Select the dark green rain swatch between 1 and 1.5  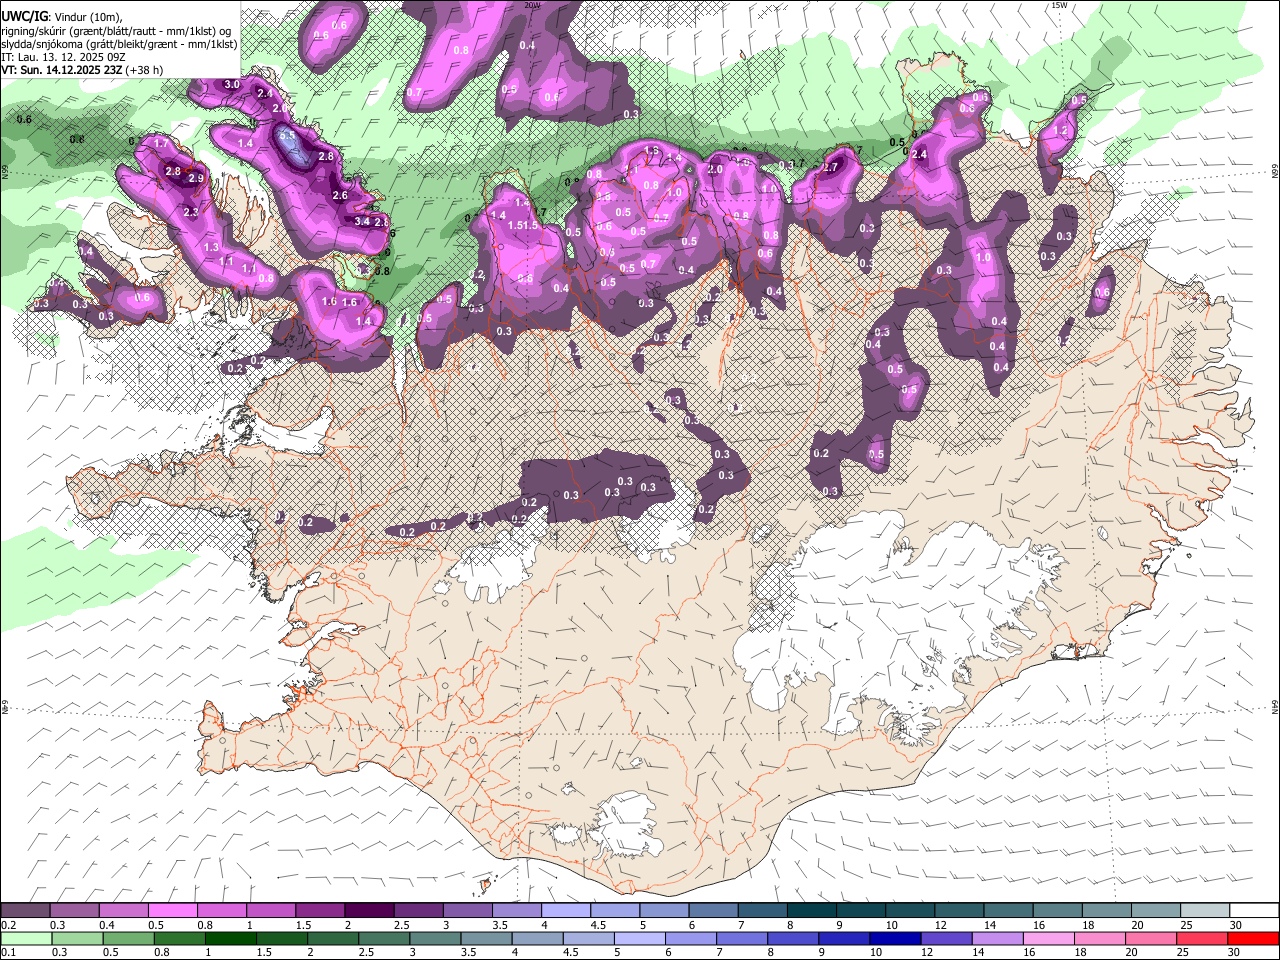231,938
